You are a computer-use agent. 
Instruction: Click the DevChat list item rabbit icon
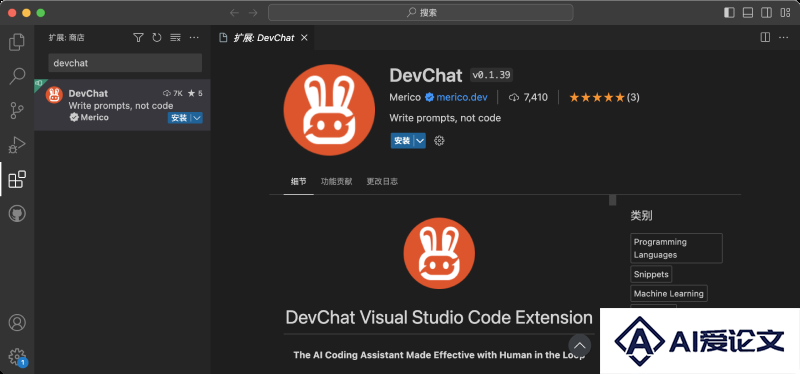(54, 95)
